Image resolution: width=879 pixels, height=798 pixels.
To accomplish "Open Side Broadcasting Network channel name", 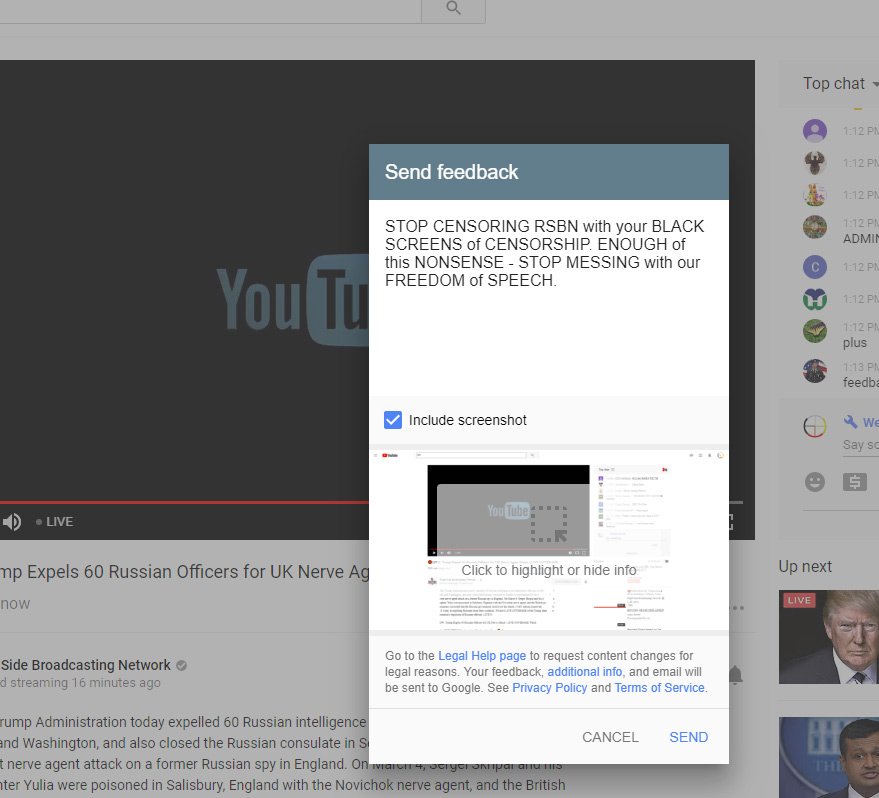I will pos(85,665).
